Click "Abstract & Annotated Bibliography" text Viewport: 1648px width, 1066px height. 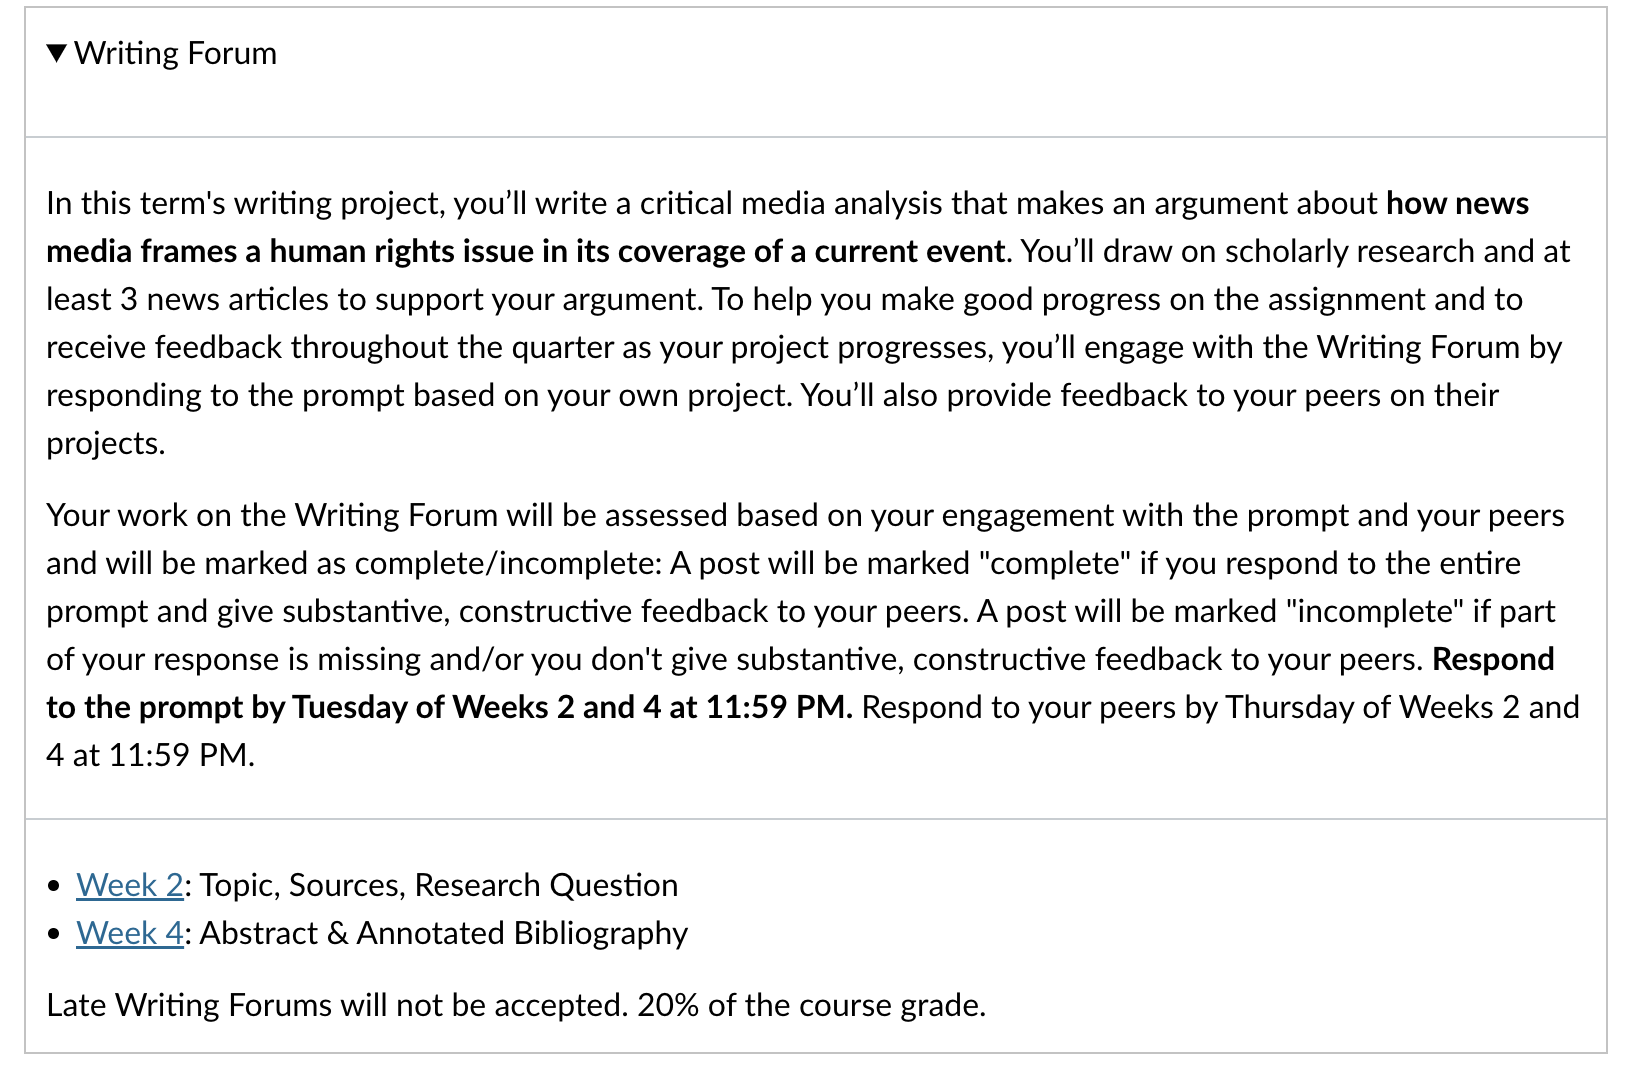[x=444, y=933]
